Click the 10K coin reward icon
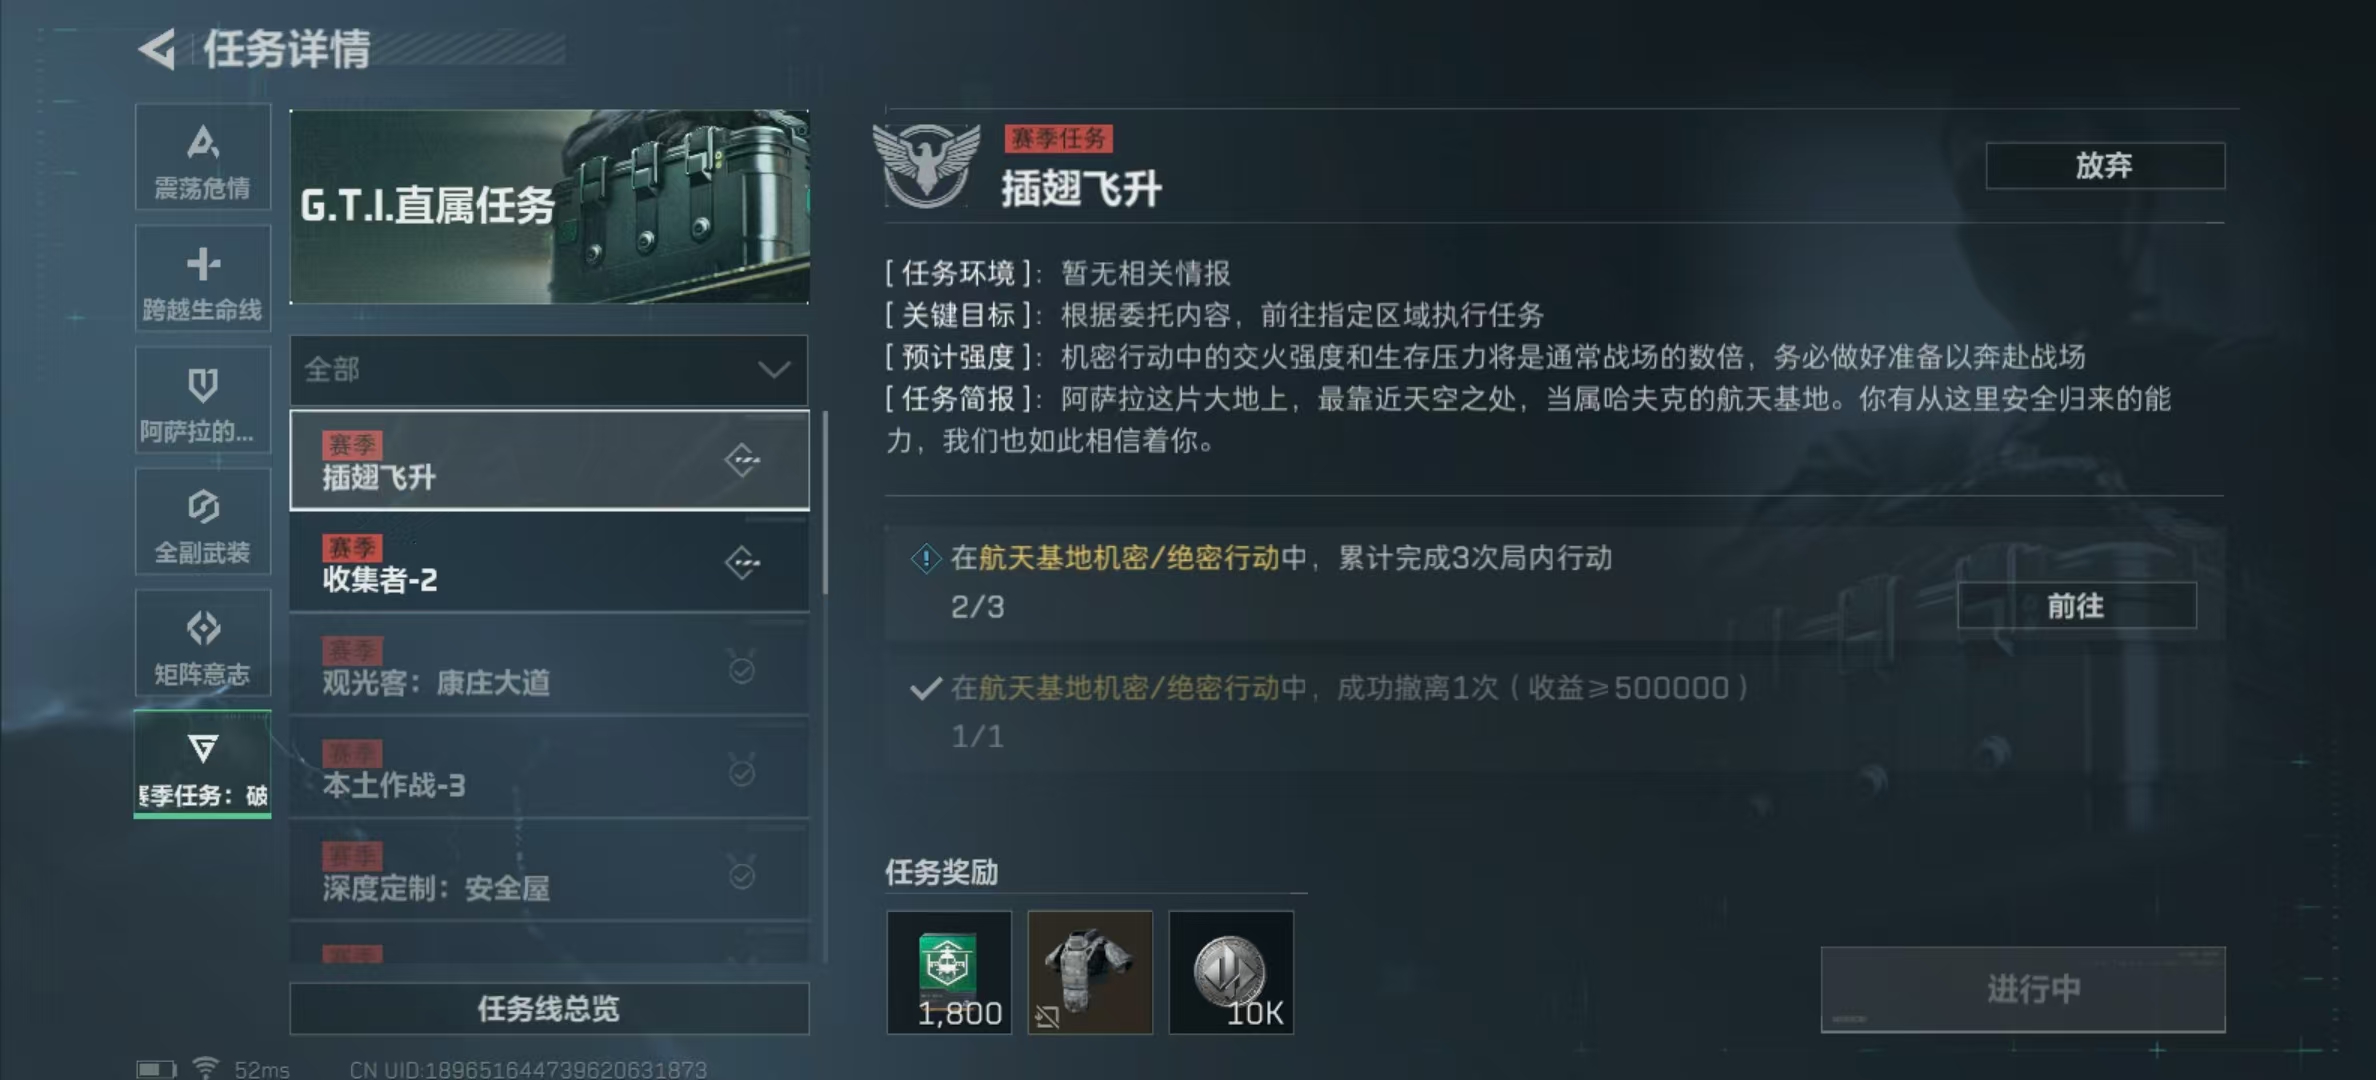The height and width of the screenshot is (1080, 2376). point(1231,972)
